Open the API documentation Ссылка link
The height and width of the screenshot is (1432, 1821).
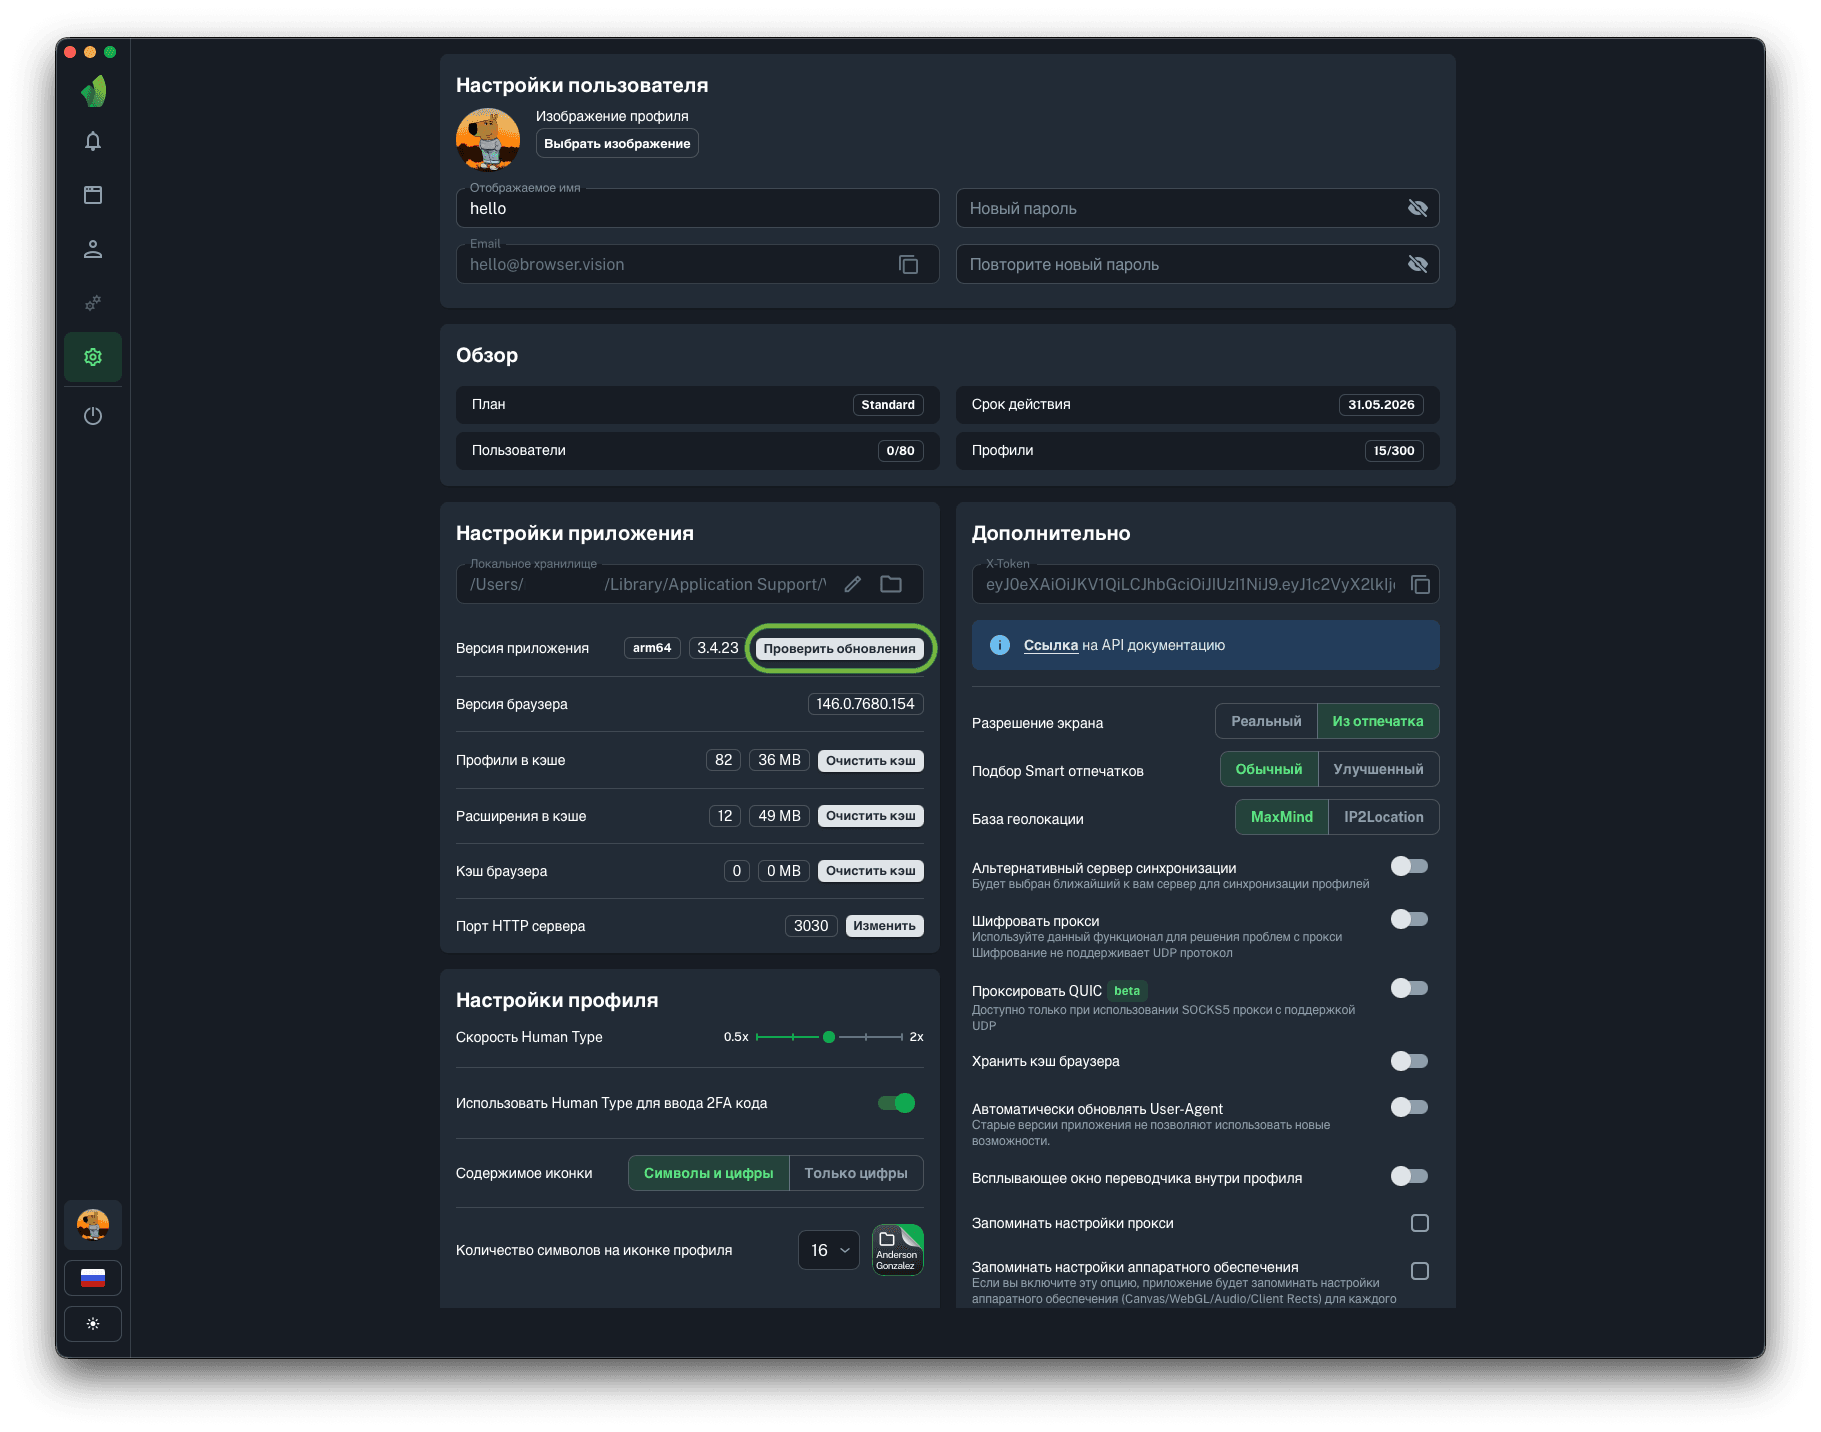tap(1050, 645)
